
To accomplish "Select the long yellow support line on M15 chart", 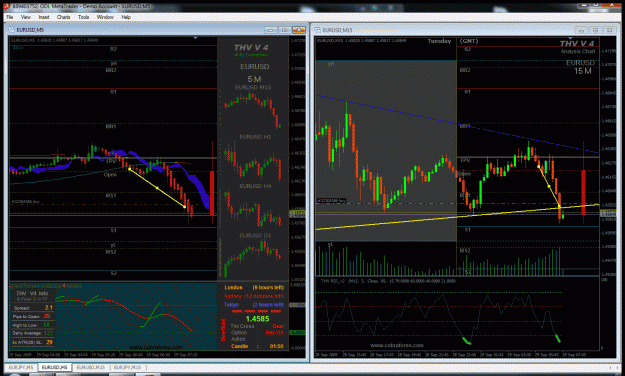I will (x=457, y=217).
